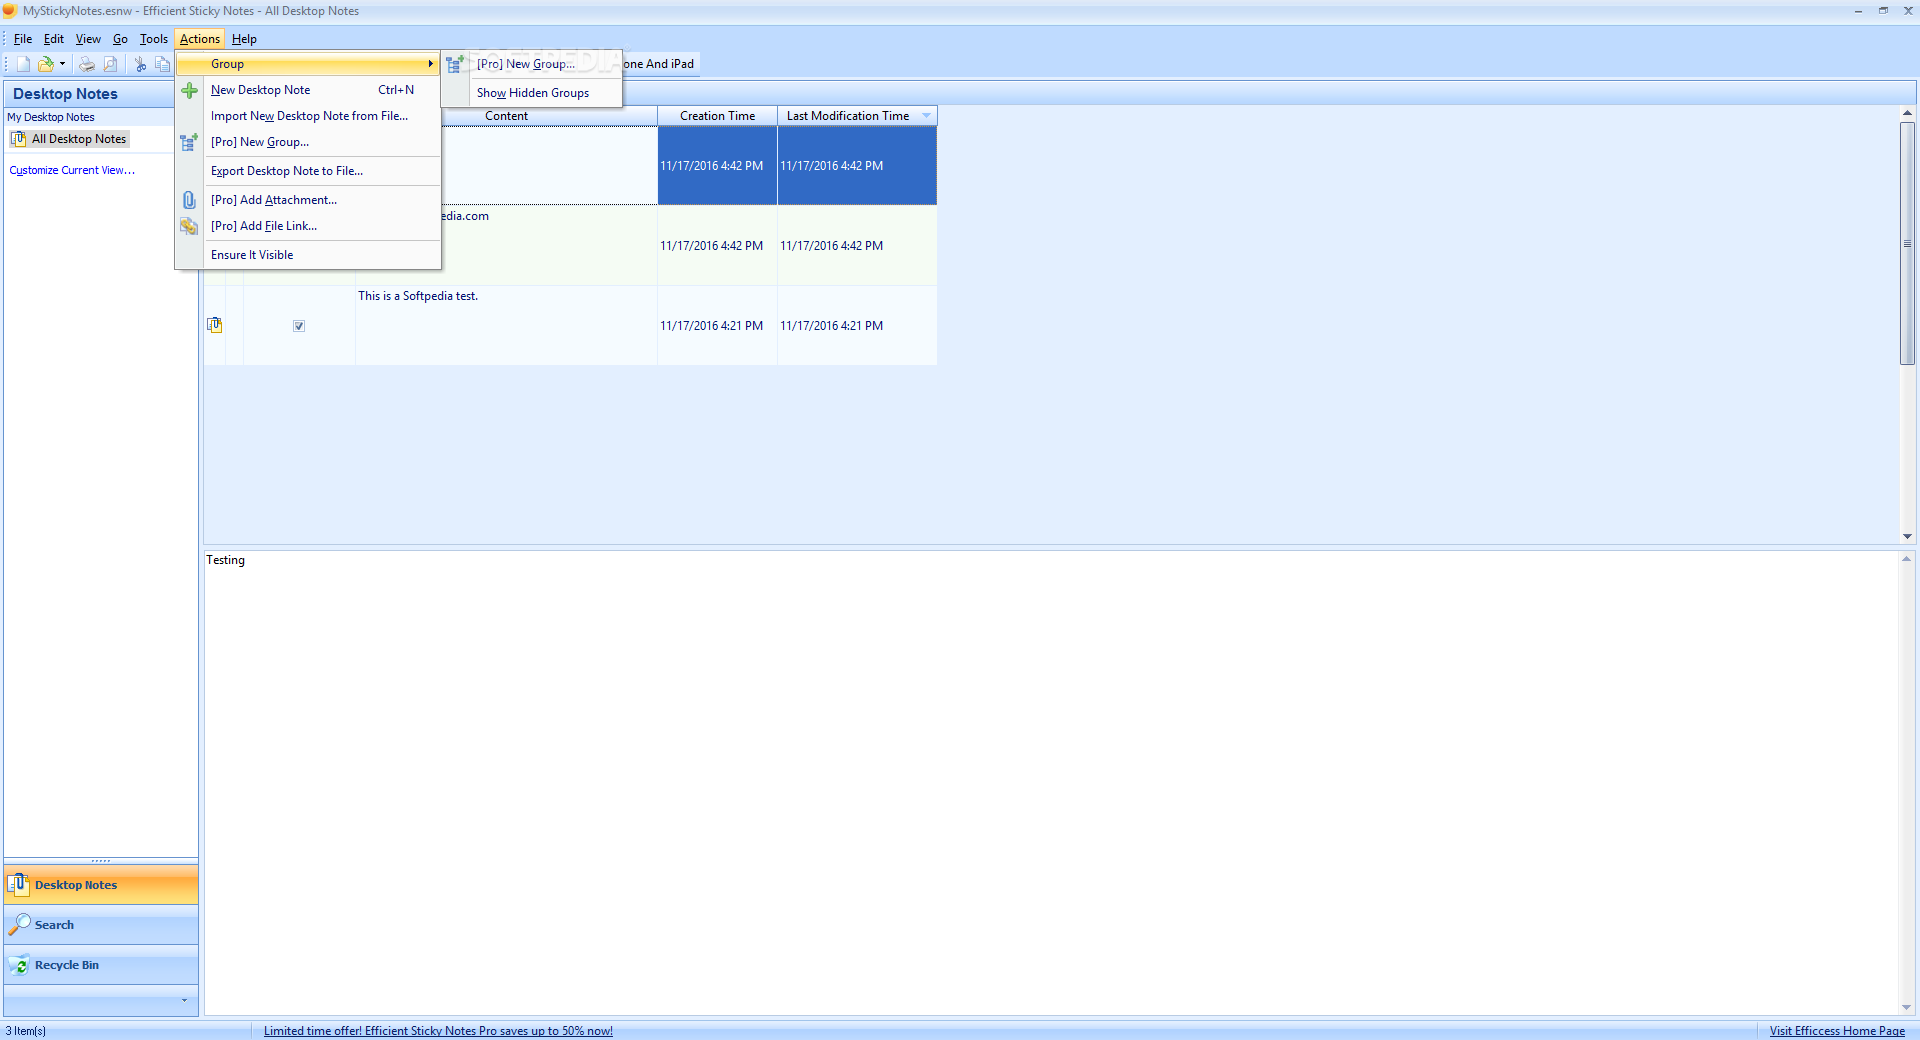Click the Search magnifier pane icon
Viewport: 1920px width, 1040px height.
tap(19, 925)
